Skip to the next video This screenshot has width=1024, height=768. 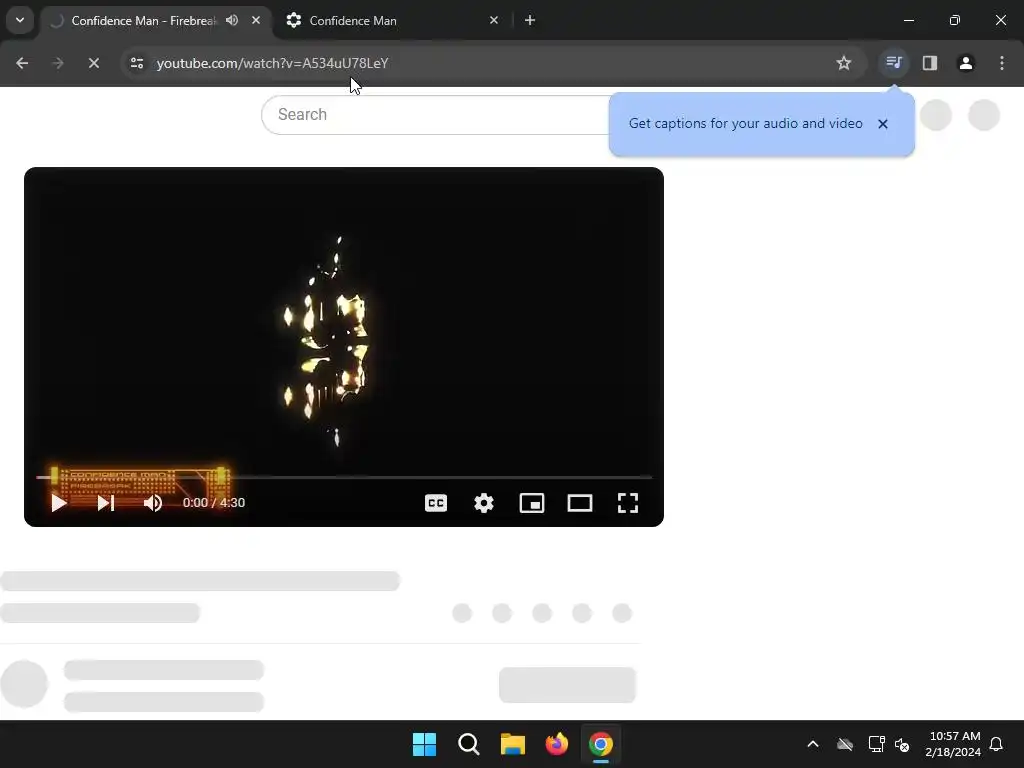[x=106, y=503]
